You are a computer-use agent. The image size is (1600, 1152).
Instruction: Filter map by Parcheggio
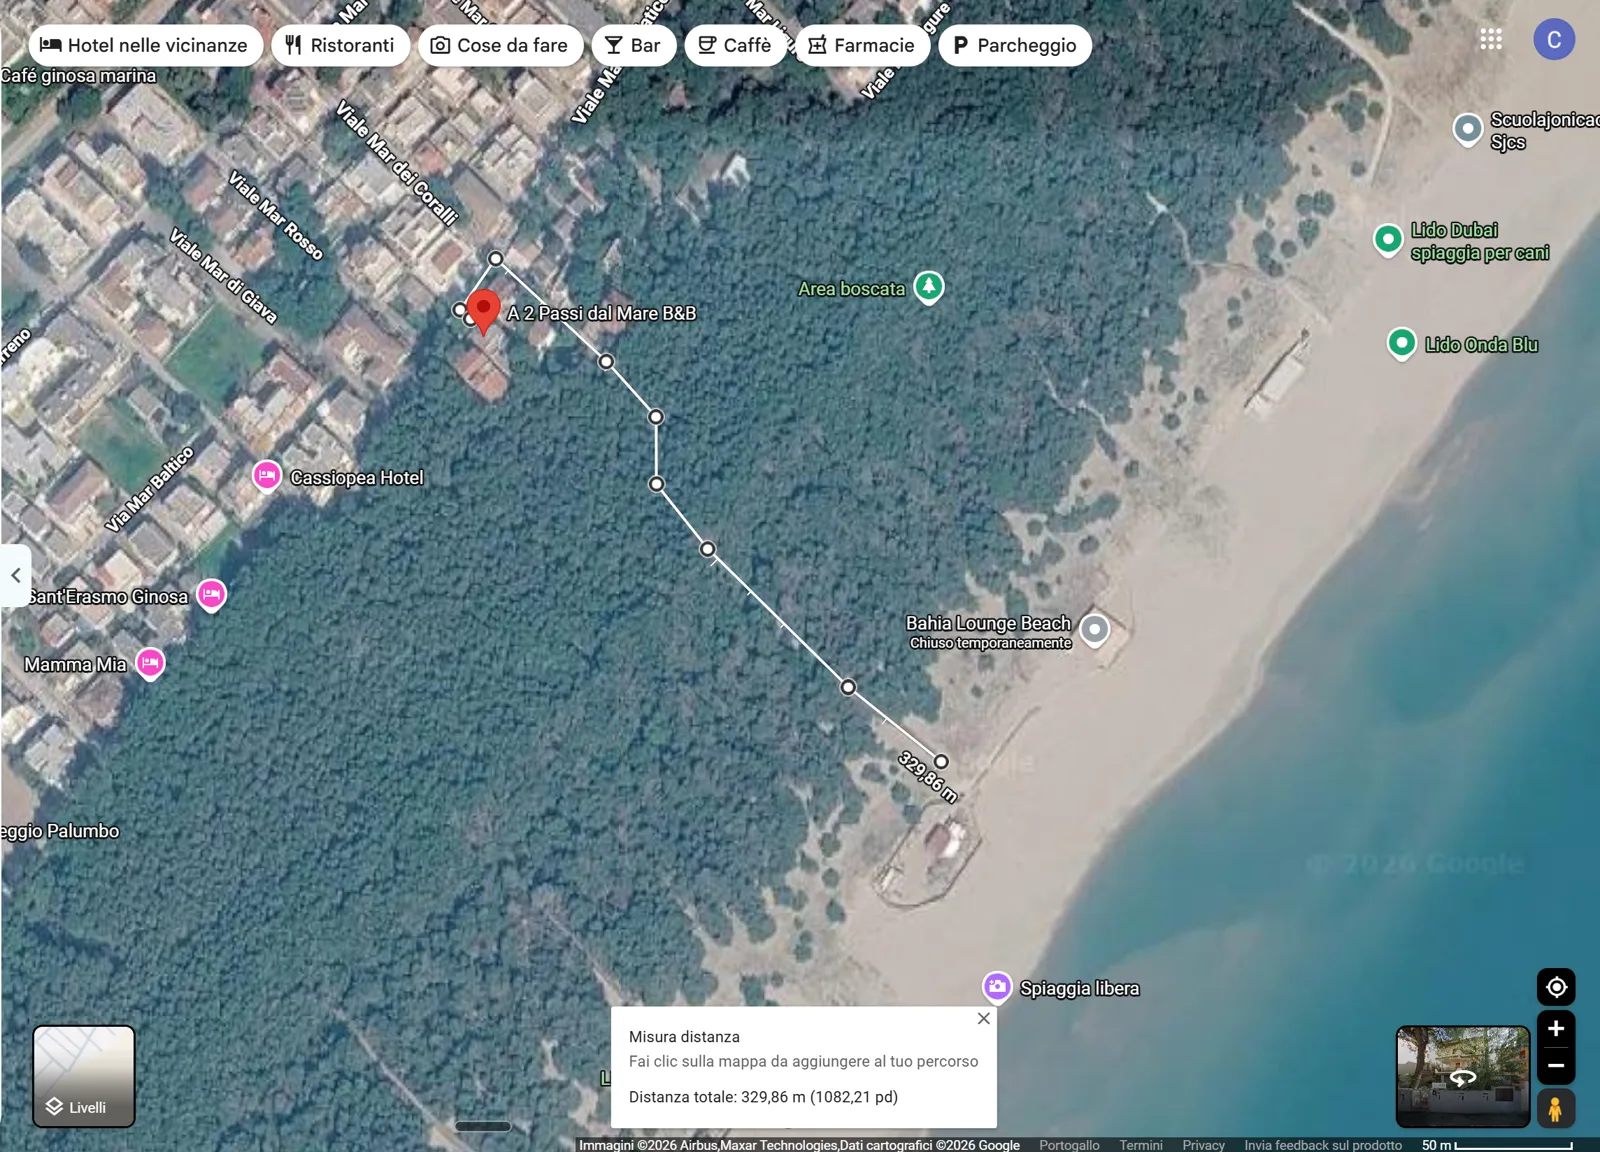1015,45
